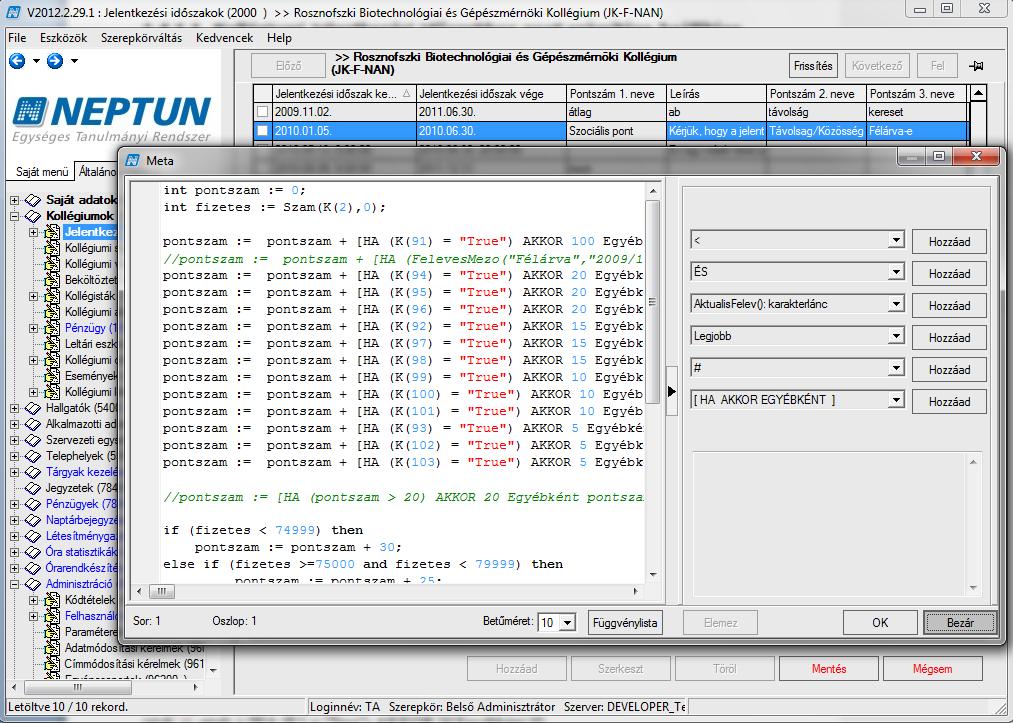Click the Neptun application icon in title bar
Screen dimensions: 1013x723
tap(14, 12)
